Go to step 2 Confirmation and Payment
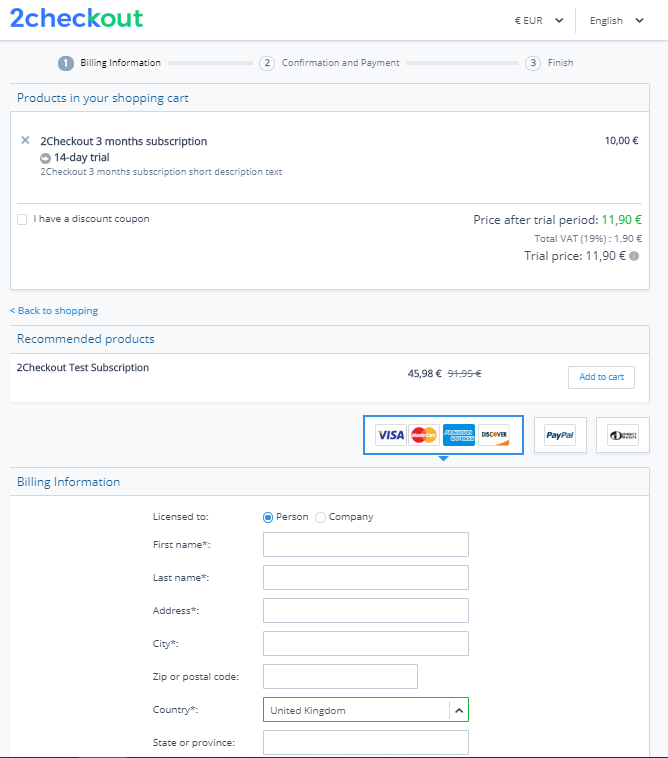Image resolution: width=668 pixels, height=758 pixels. (329, 63)
